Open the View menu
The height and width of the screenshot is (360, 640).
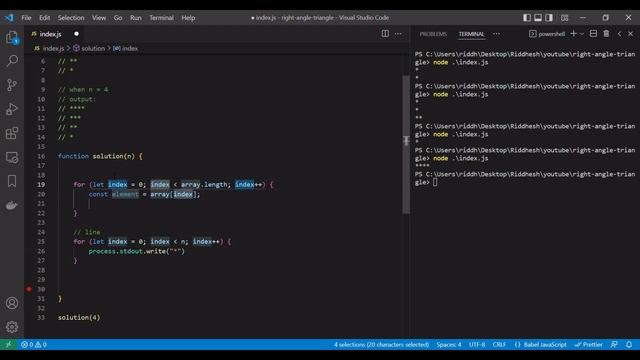point(99,18)
